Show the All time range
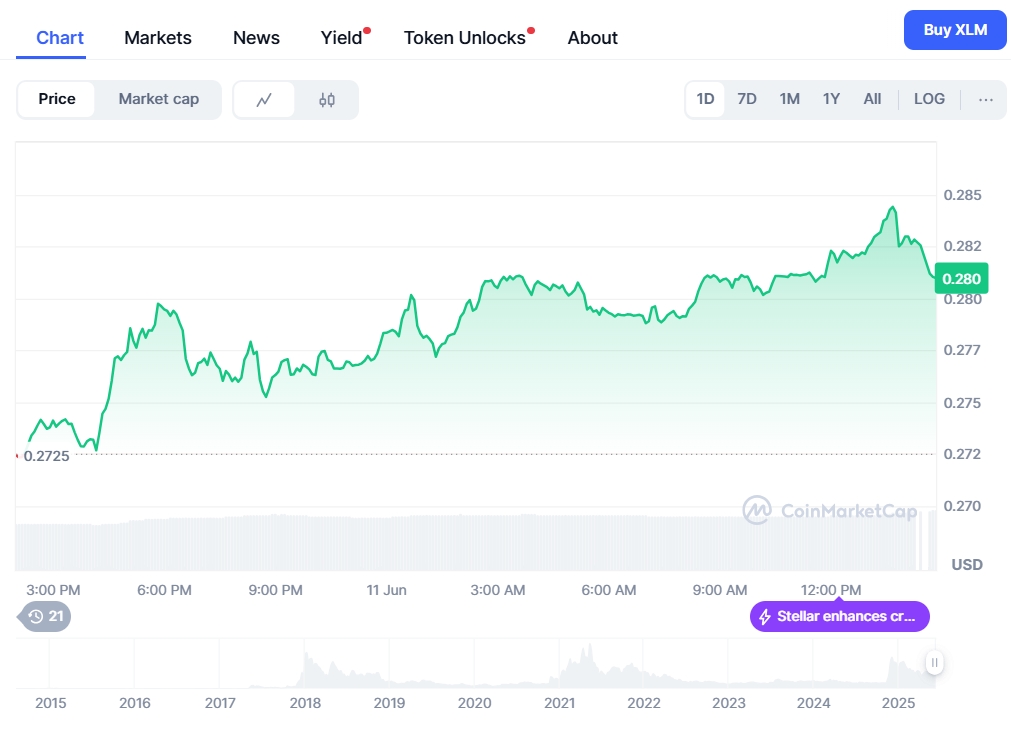The height and width of the screenshot is (733, 1011). pos(872,99)
